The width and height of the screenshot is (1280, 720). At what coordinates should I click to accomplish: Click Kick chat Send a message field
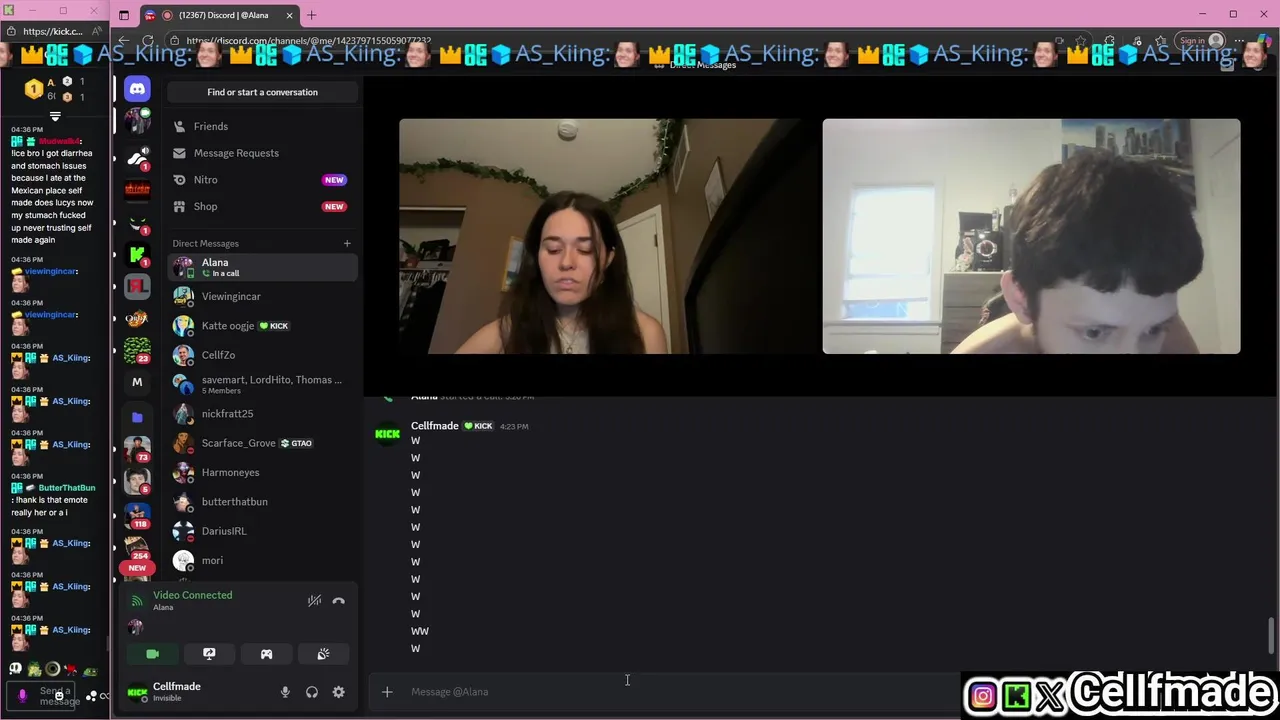(59, 696)
